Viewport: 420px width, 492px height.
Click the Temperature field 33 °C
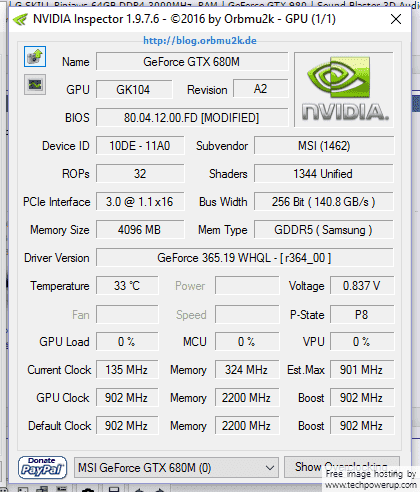coord(127,285)
